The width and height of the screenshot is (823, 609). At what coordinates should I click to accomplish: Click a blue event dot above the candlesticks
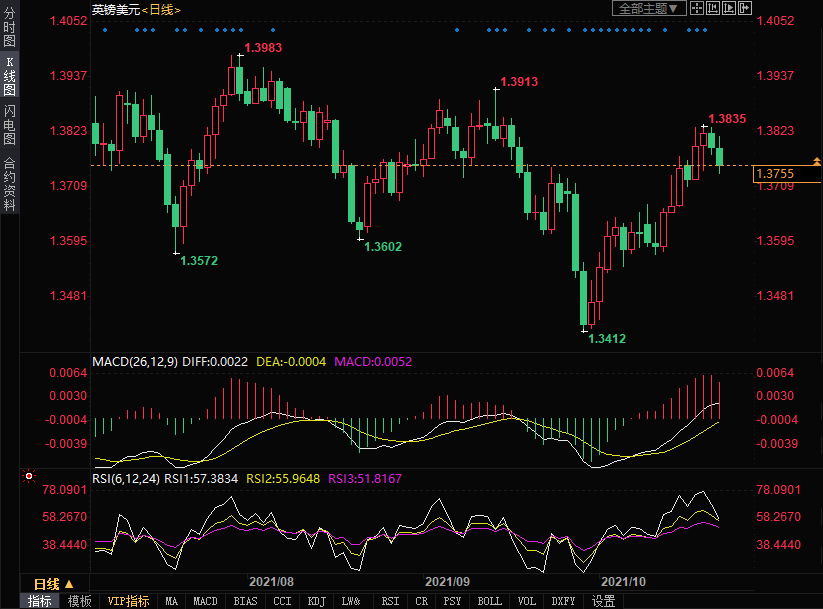point(105,29)
